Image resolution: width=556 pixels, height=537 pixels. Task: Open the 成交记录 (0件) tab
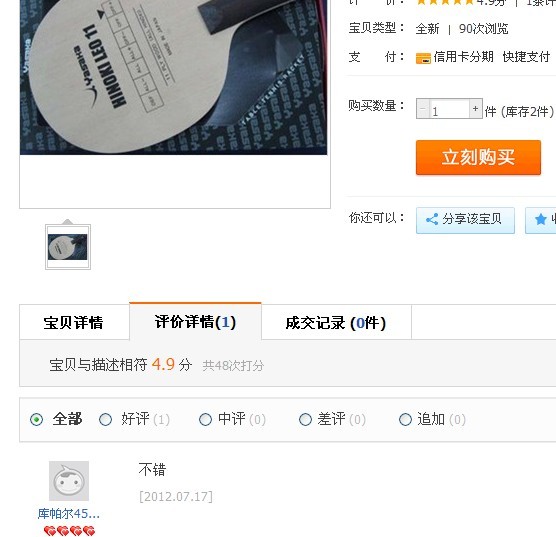point(336,322)
